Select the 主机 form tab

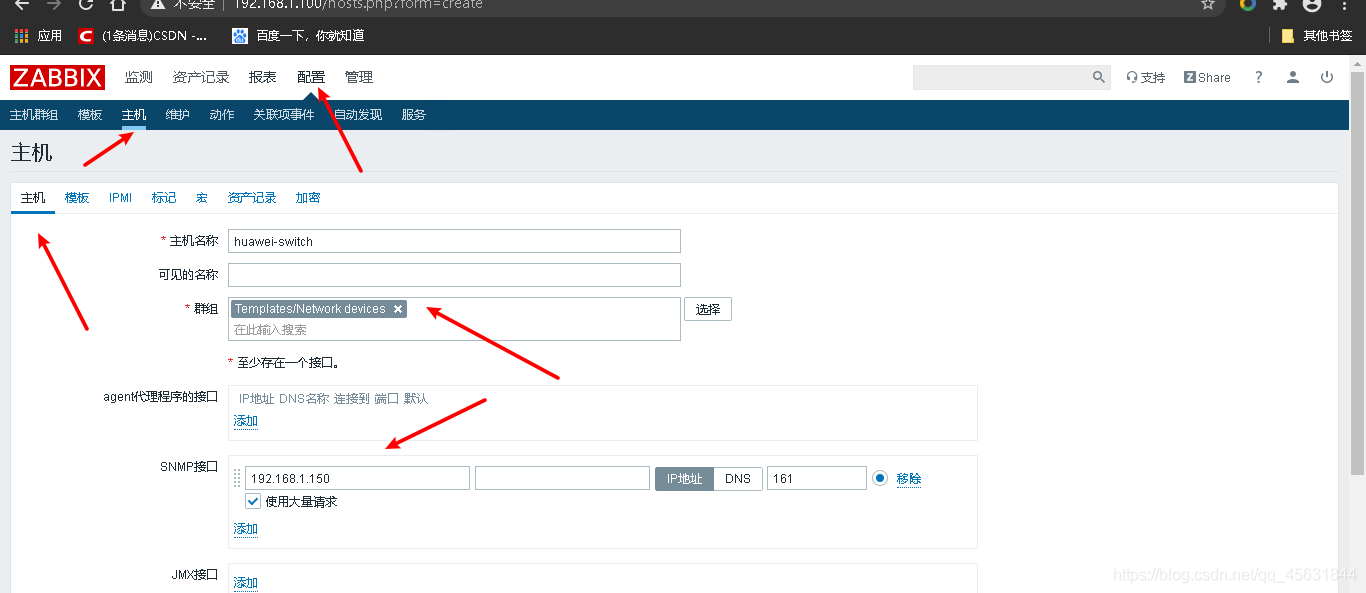[x=33, y=198]
